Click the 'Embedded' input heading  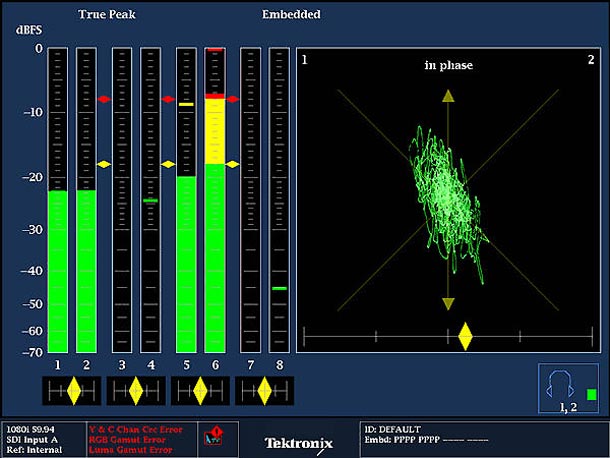[291, 14]
